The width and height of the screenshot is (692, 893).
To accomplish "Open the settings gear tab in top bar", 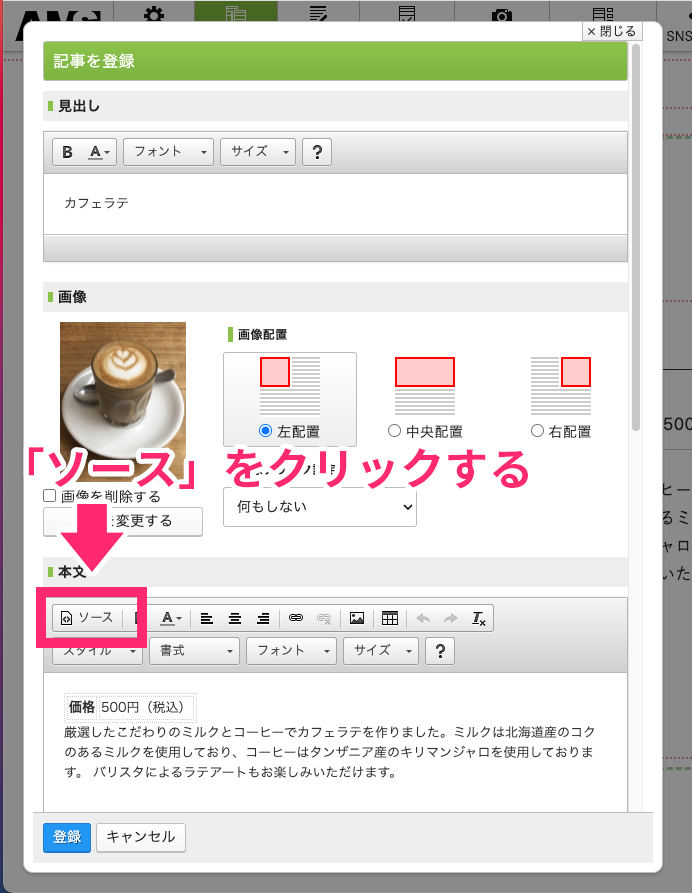I will pyautogui.click(x=153, y=17).
